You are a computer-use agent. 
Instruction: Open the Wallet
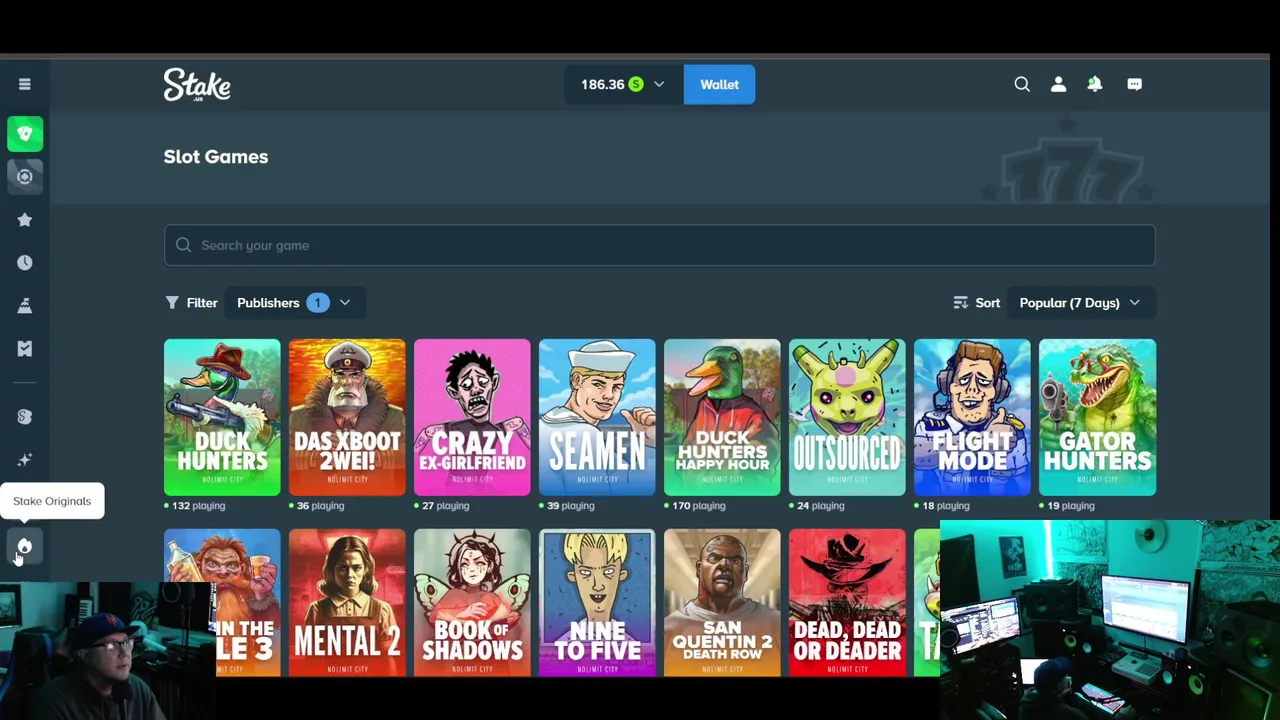coord(720,85)
